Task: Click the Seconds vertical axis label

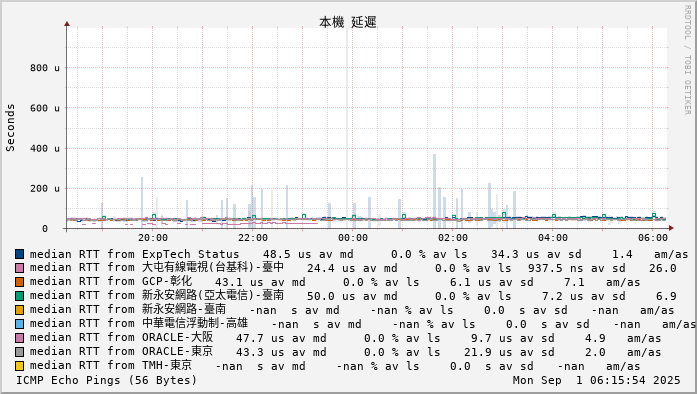Action: coord(10,128)
